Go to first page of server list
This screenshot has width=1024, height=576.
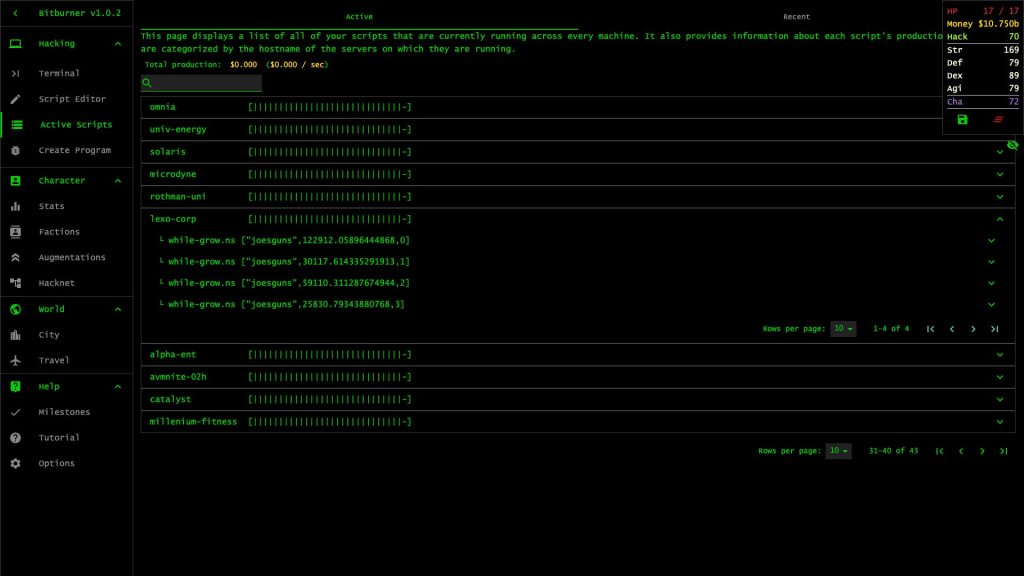point(939,451)
